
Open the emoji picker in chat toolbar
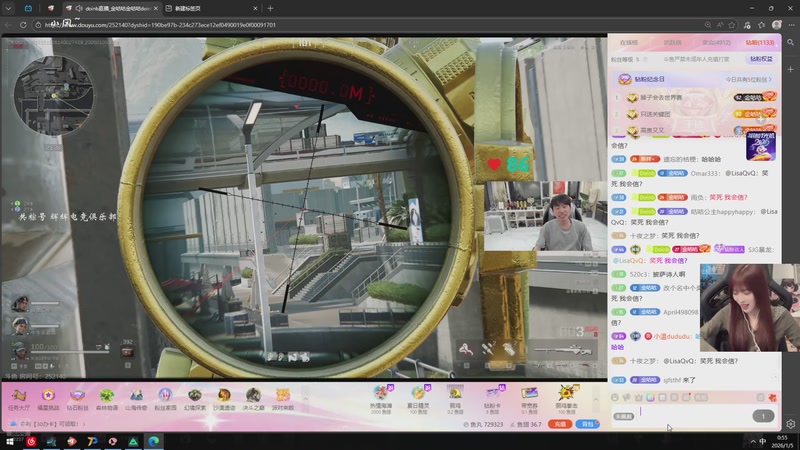[615, 397]
